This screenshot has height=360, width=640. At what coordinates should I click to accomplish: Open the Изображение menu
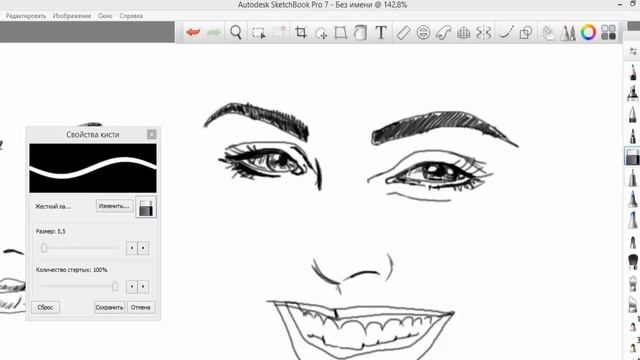[x=72, y=16]
